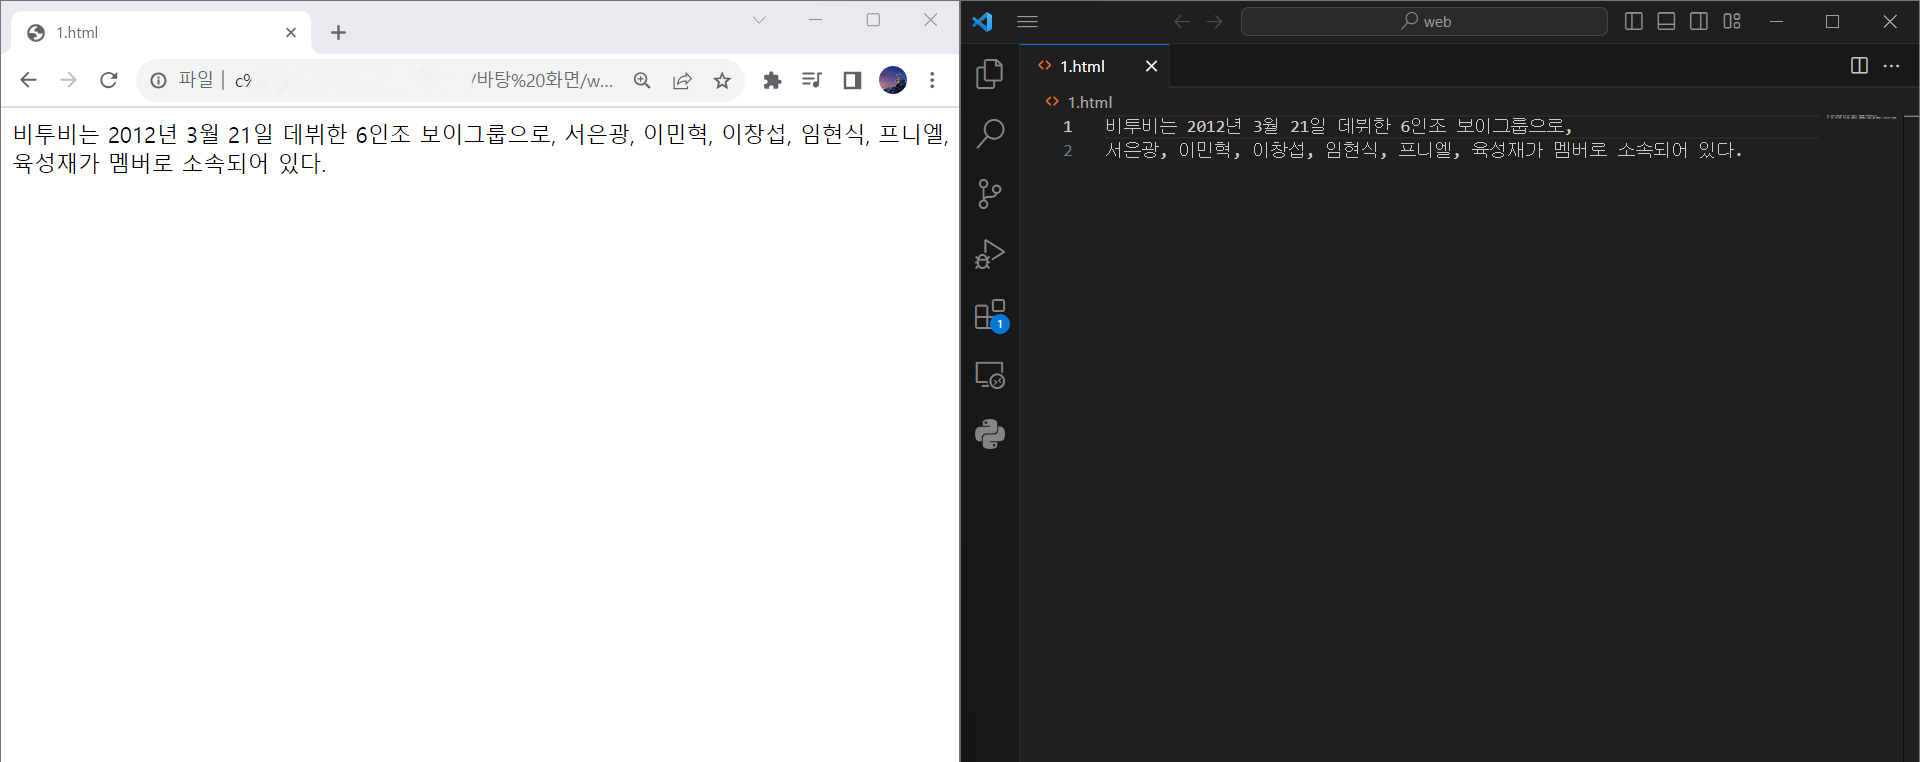The image size is (1920, 762).
Task: Open the Chrome zoom control
Action: (x=642, y=80)
